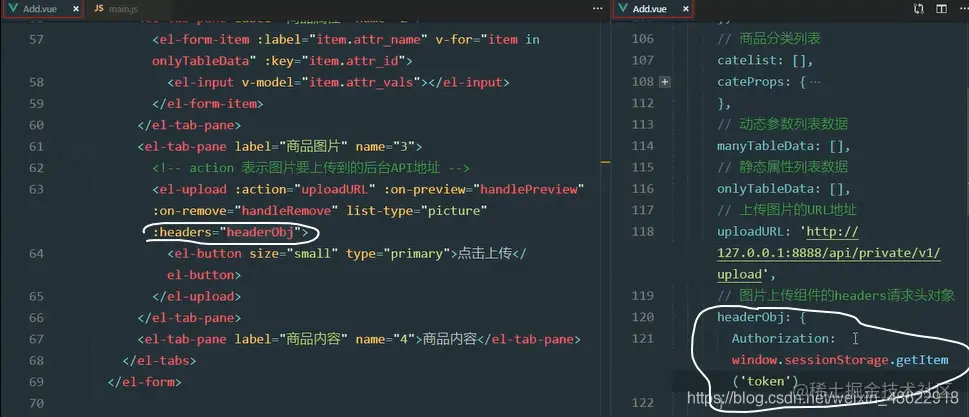
Task: Click '</el-form>' closing tag on line 69
Action: [x=145, y=382]
